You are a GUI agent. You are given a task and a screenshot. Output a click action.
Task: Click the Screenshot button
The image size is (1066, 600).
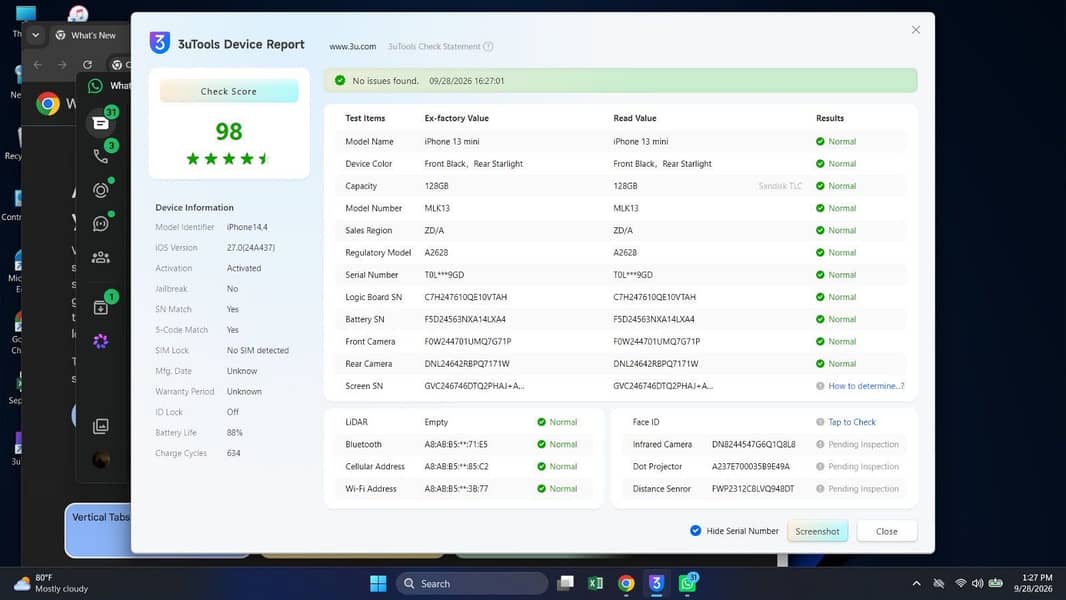[817, 531]
